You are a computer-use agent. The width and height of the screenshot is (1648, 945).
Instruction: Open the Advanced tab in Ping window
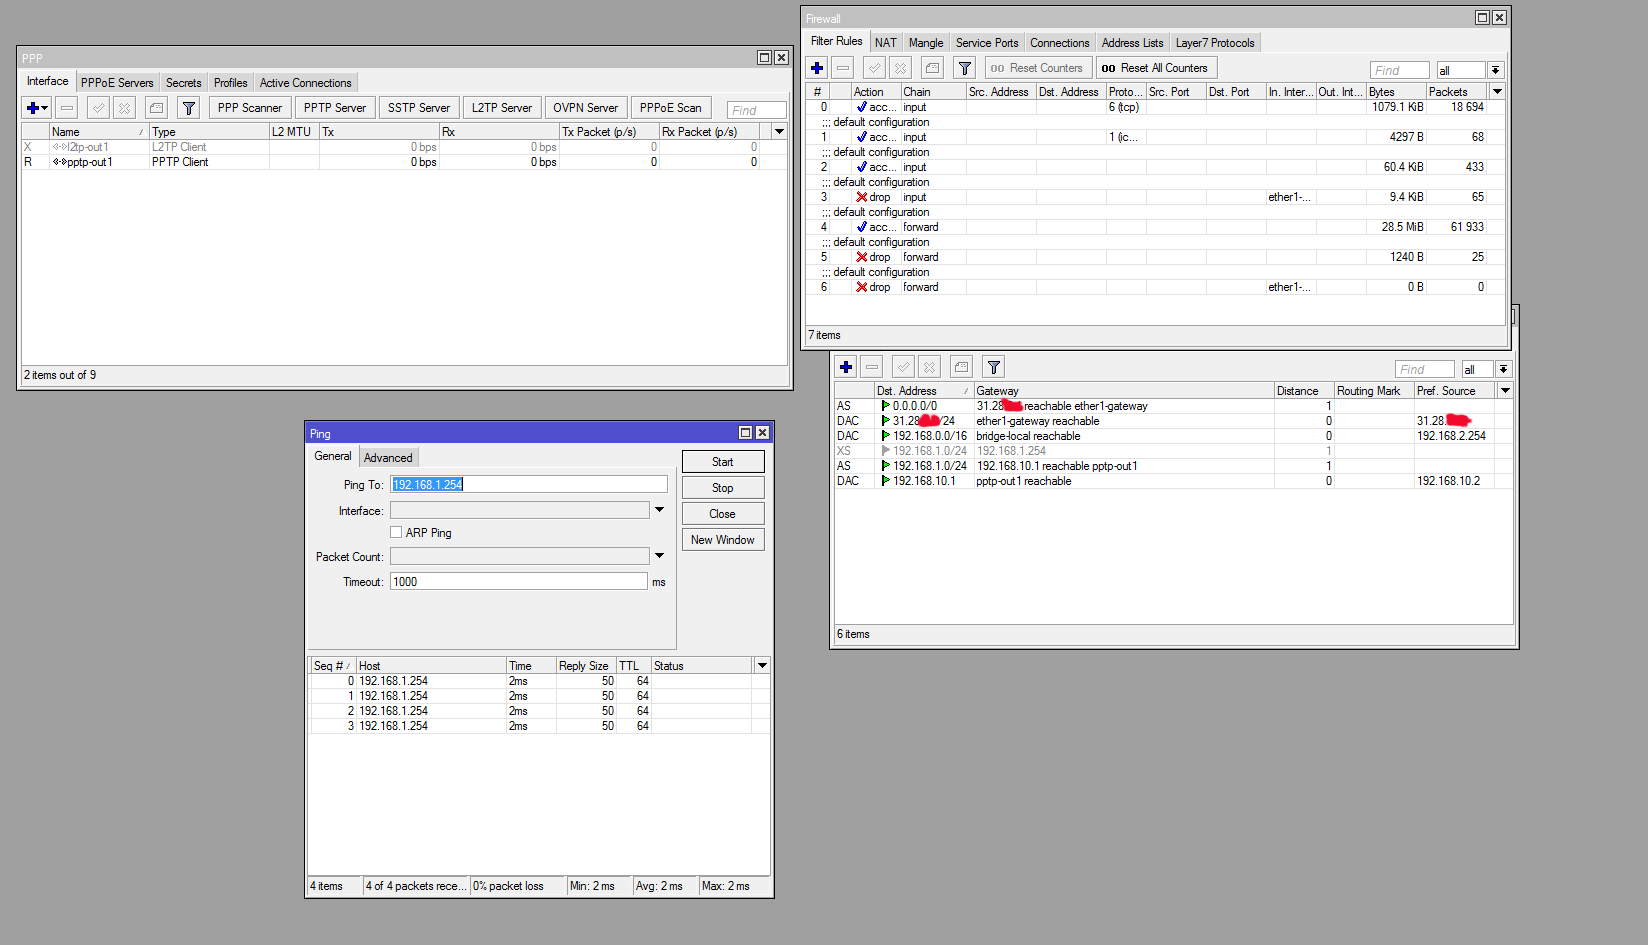[x=388, y=458]
